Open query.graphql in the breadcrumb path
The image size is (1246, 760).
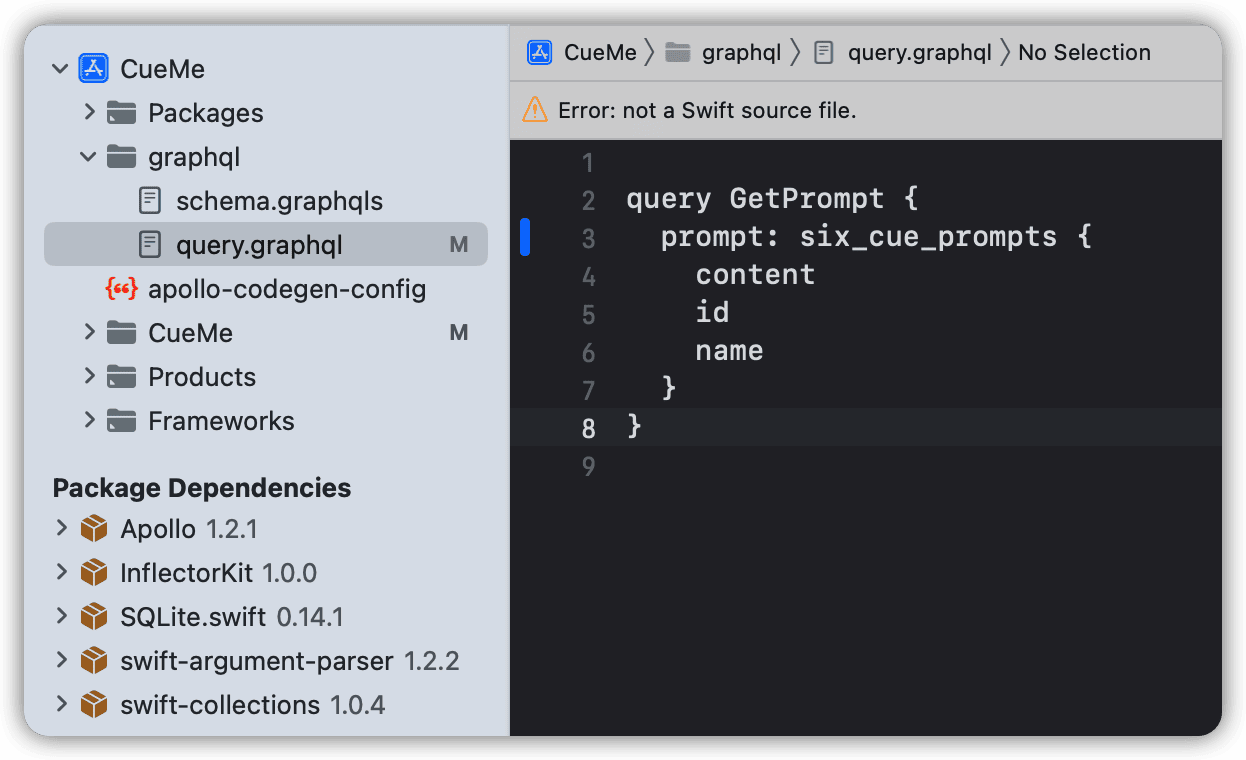tap(920, 53)
